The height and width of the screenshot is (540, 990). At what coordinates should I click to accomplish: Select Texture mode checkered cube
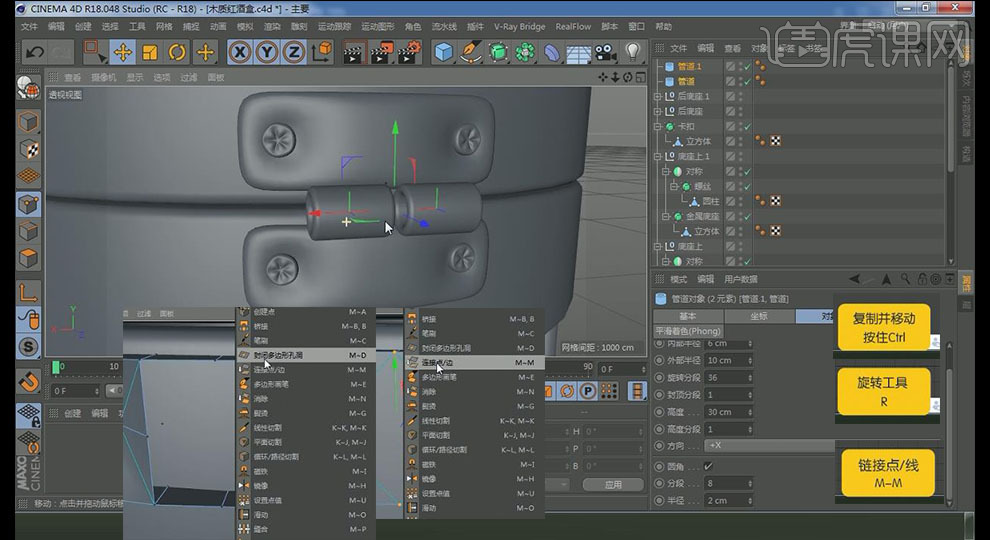pos(28,149)
